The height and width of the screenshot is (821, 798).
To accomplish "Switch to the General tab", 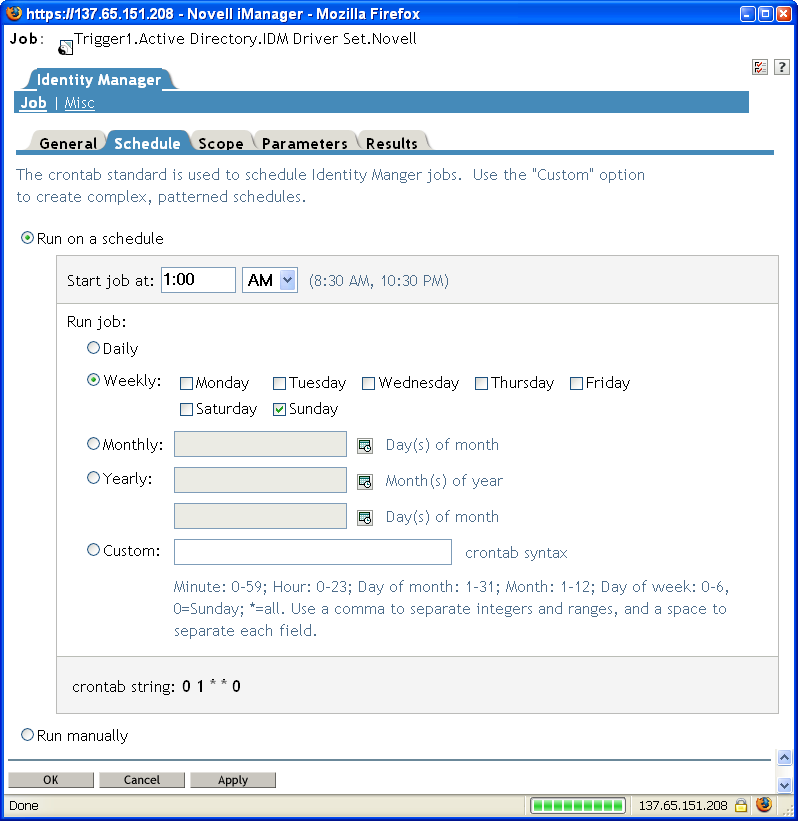I will pyautogui.click(x=68, y=143).
